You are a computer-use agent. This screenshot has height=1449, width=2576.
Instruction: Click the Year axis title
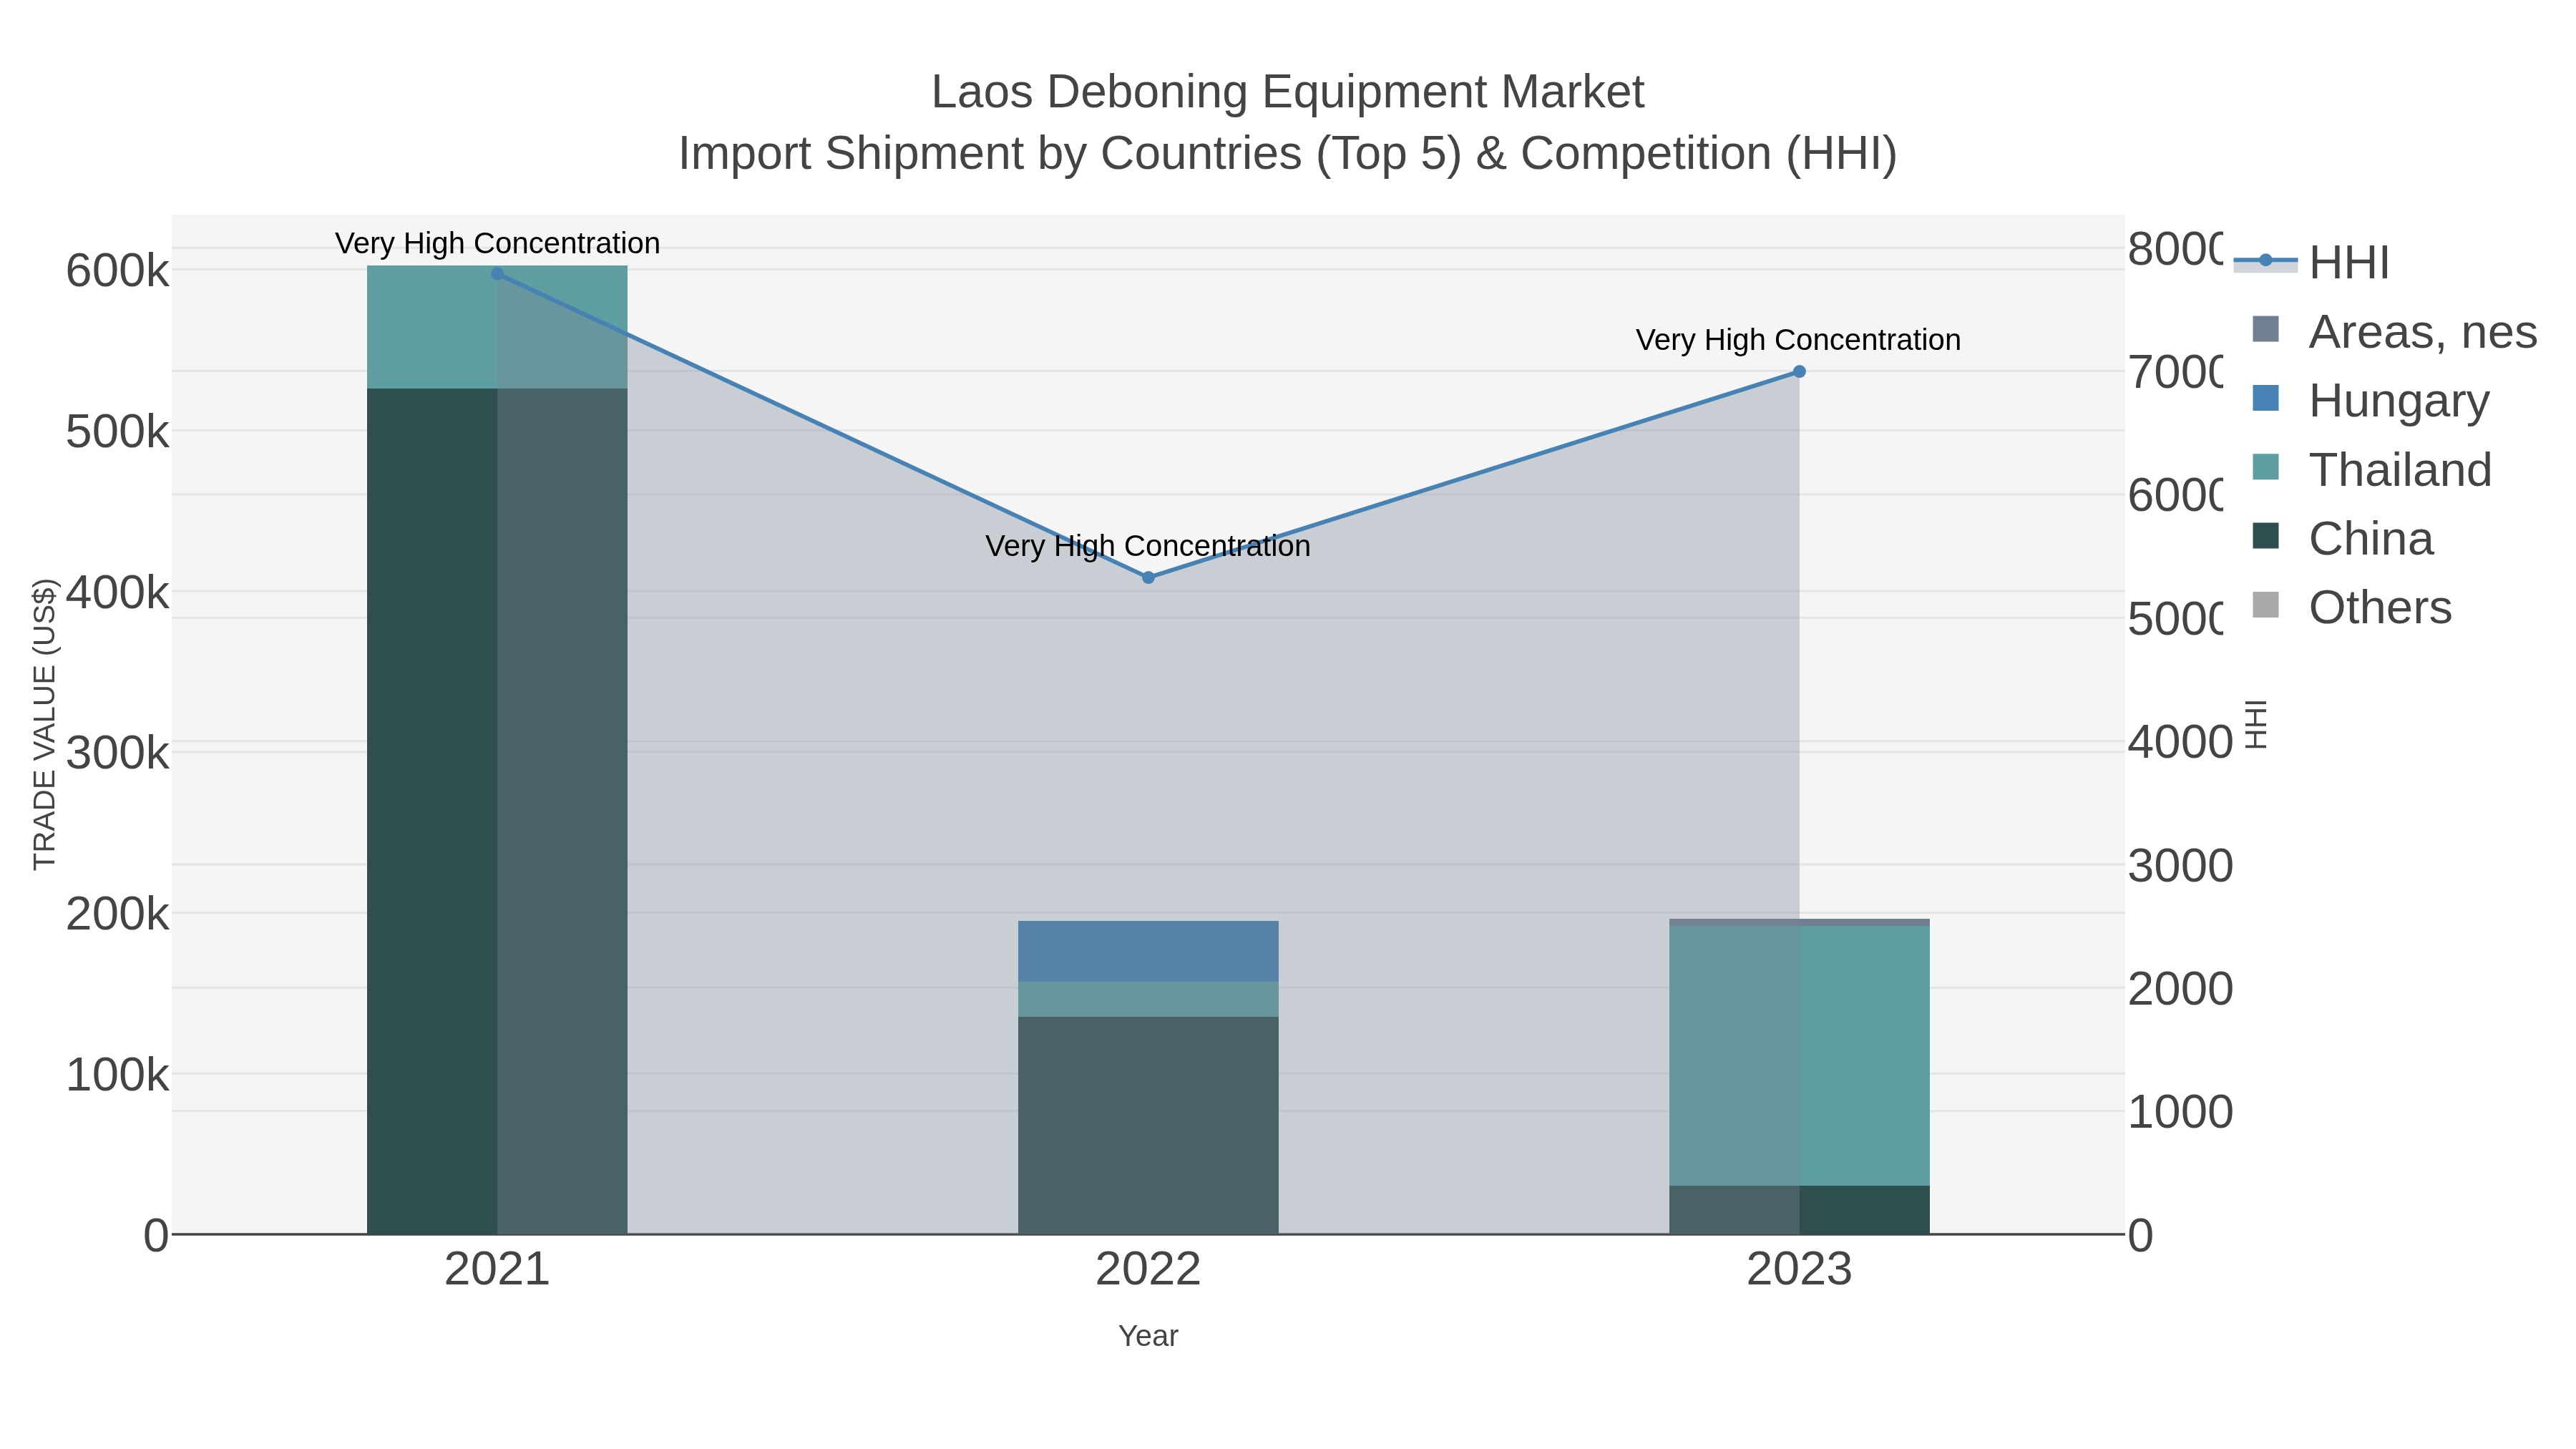pyautogui.click(x=1148, y=1336)
